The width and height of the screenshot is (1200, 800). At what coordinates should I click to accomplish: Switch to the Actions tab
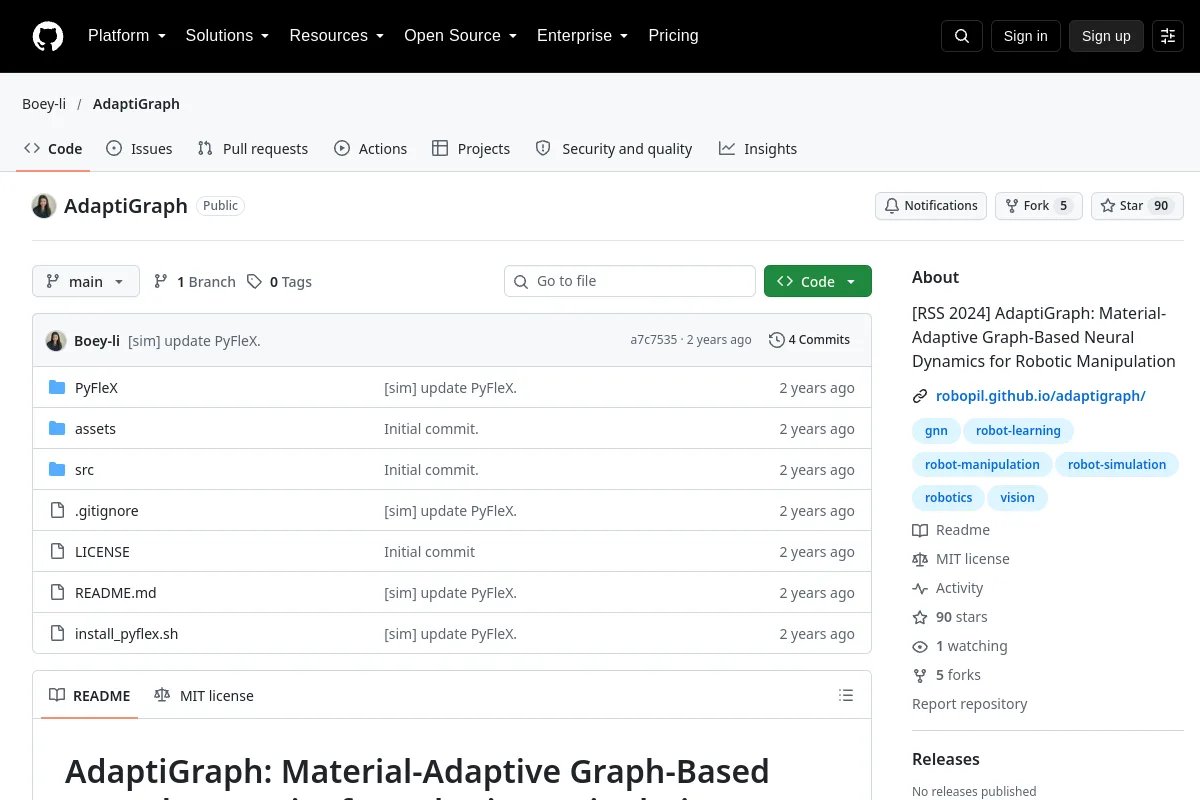pyautogui.click(x=371, y=149)
